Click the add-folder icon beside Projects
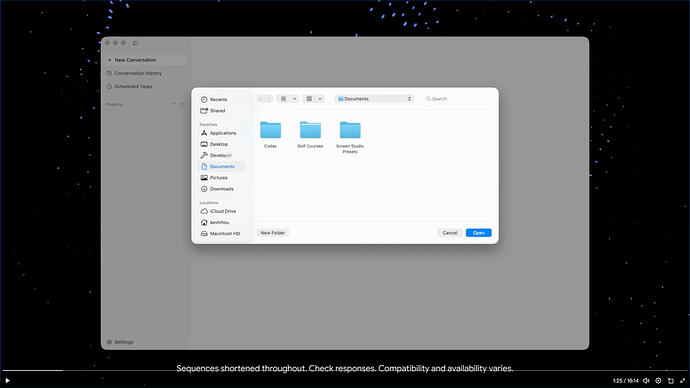Viewport: 690px width, 388px height. 182,104
